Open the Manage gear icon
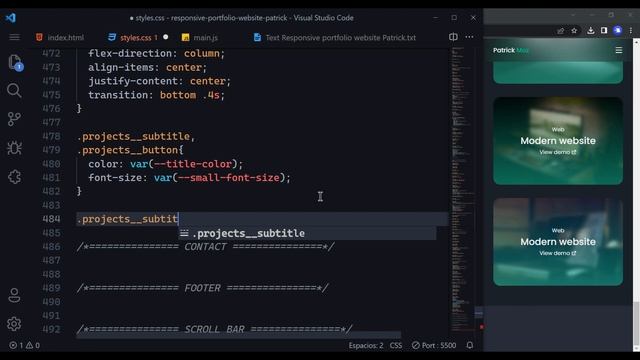 pos(14,324)
